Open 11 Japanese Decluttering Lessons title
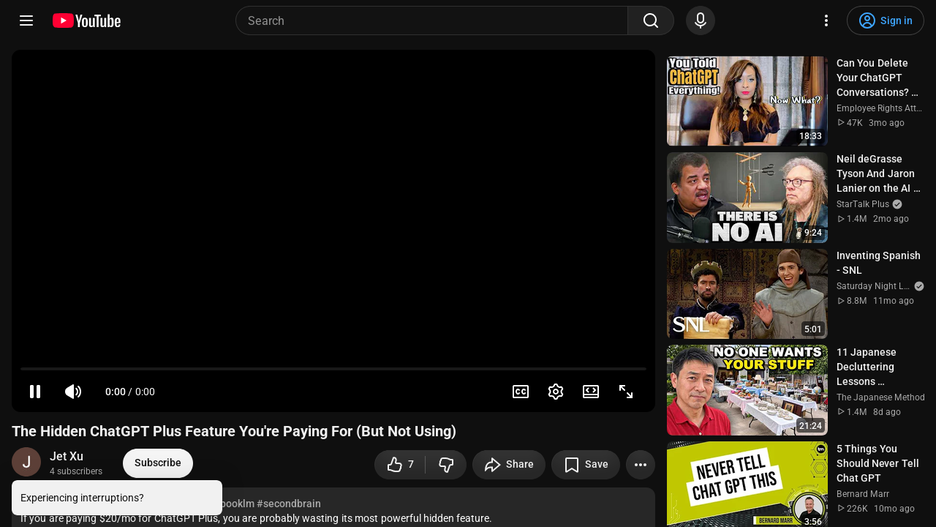This screenshot has width=936, height=527. click(x=866, y=367)
